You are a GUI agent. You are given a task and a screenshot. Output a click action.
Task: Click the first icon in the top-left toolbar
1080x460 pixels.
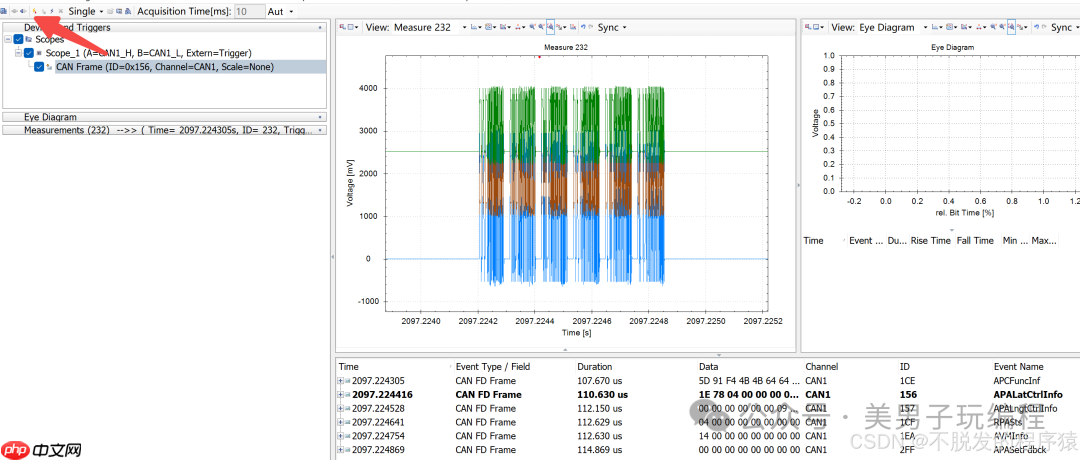coord(4,11)
